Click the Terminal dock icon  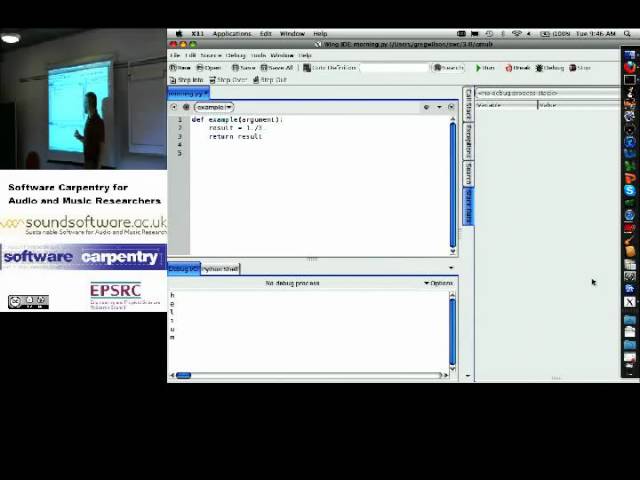629,79
